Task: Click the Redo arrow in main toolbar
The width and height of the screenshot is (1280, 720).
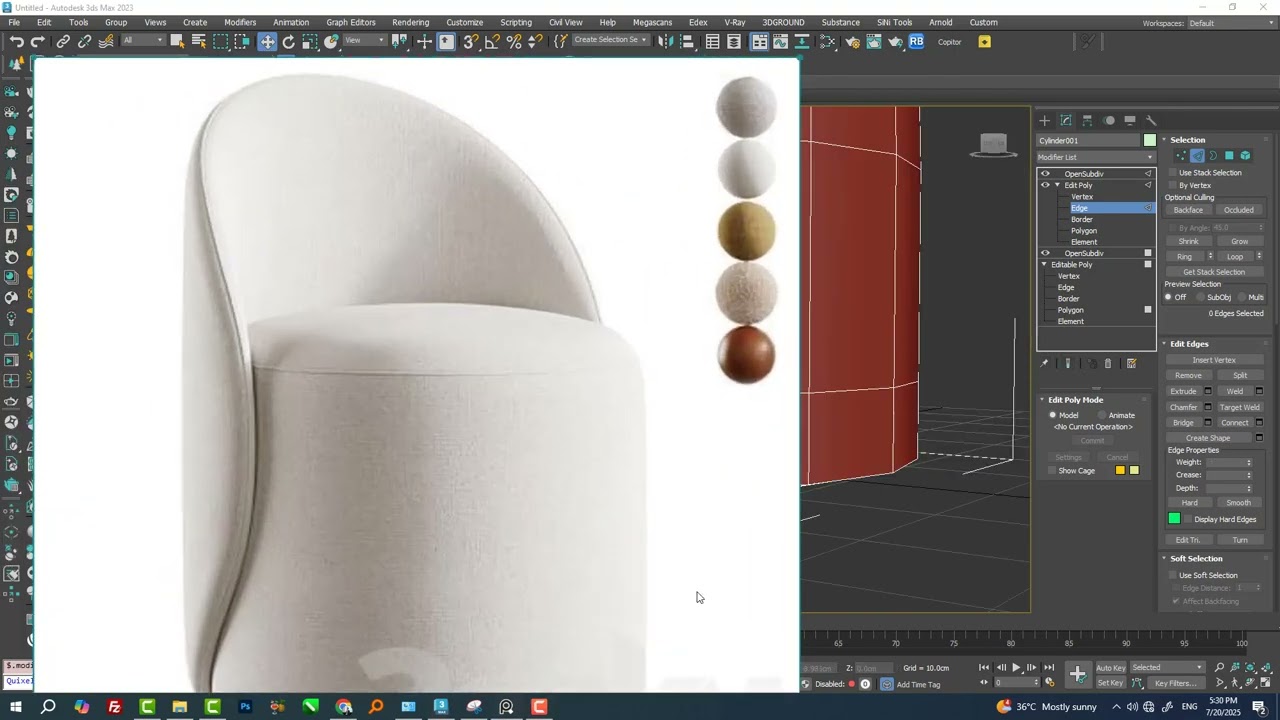Action: [x=37, y=41]
